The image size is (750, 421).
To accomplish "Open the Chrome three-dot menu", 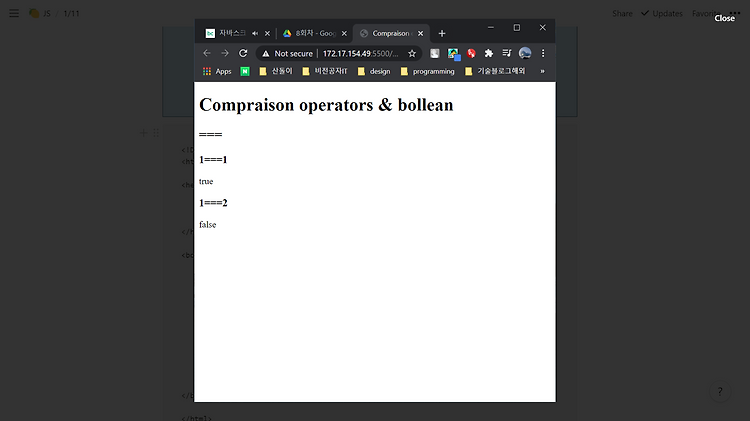I will [x=543, y=53].
